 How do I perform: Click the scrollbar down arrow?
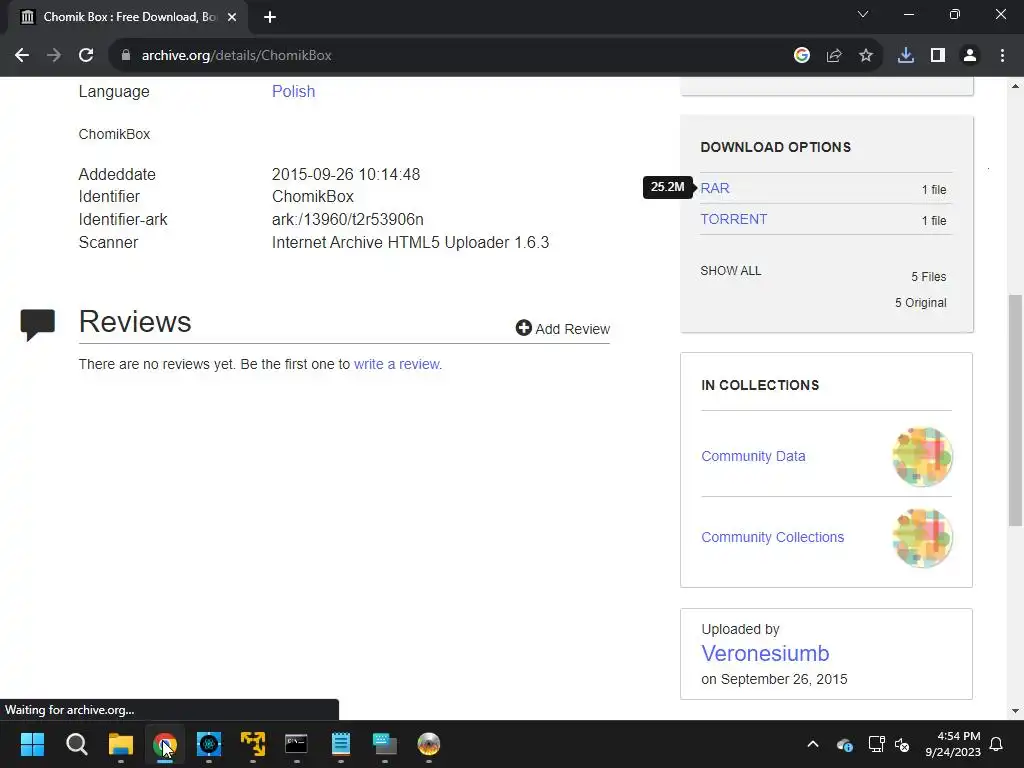pyautogui.click(x=1015, y=711)
